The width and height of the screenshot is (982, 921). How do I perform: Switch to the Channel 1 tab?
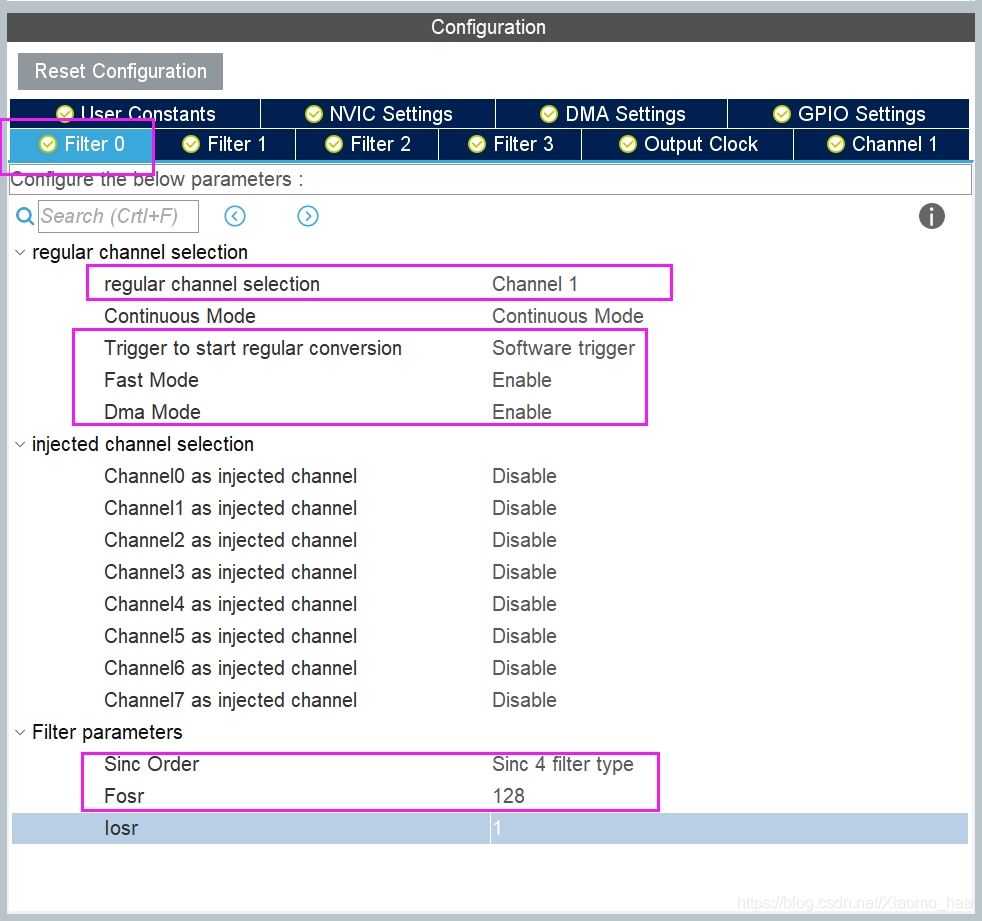(x=881, y=144)
